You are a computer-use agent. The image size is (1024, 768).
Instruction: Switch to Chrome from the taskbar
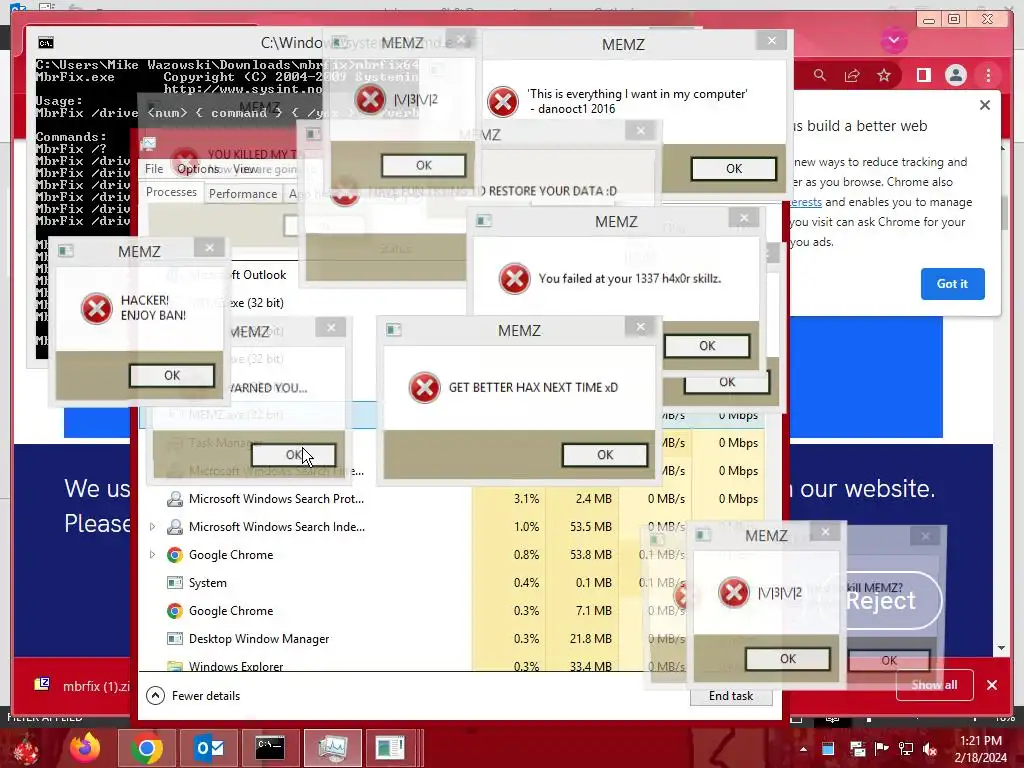pyautogui.click(x=146, y=748)
